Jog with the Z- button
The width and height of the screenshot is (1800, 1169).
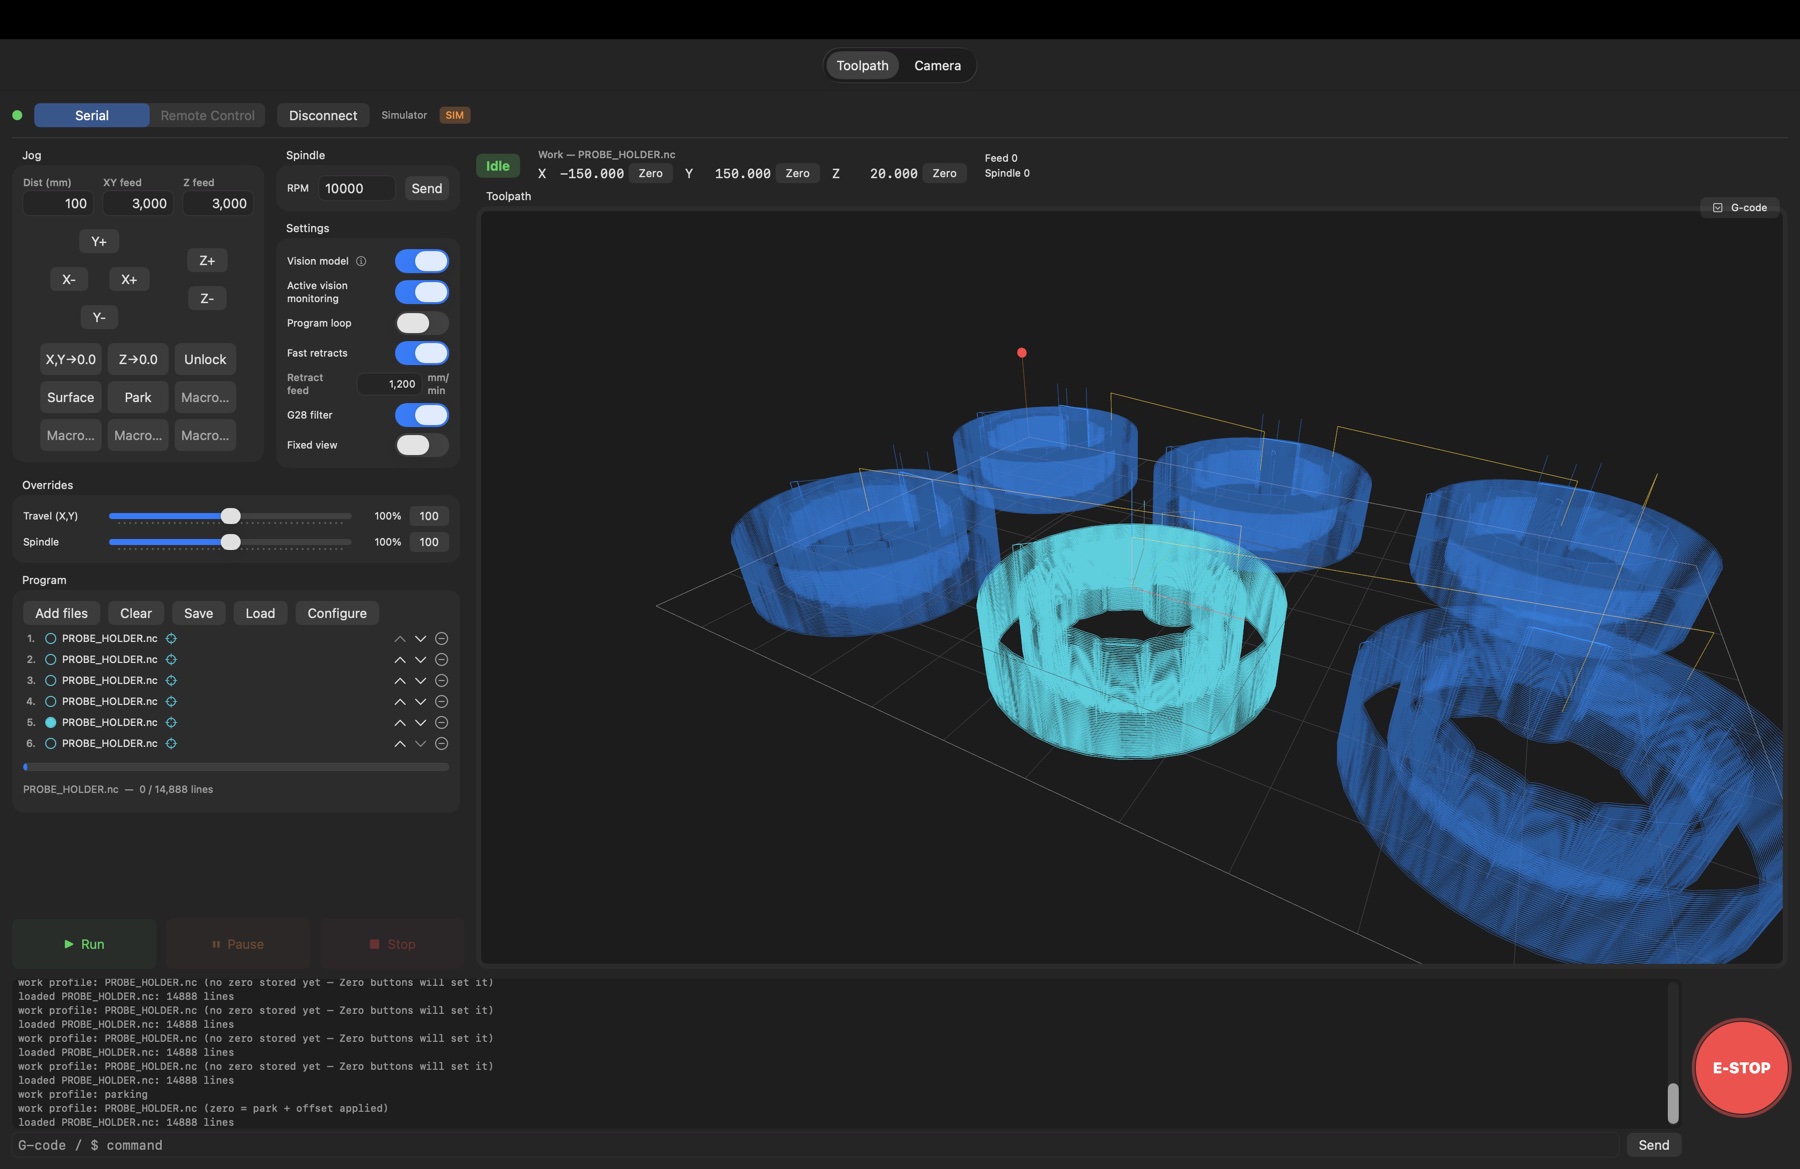click(x=207, y=298)
